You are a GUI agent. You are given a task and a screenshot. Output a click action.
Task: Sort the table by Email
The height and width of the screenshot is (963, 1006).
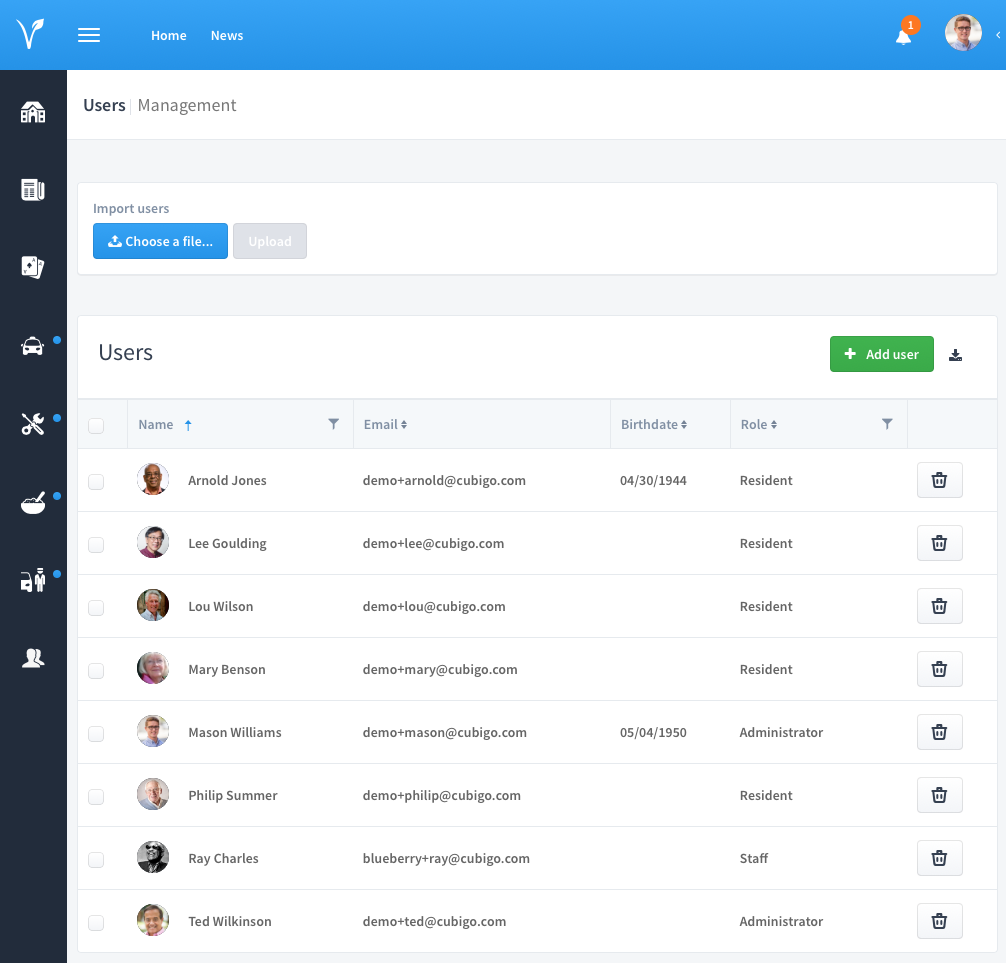point(385,425)
